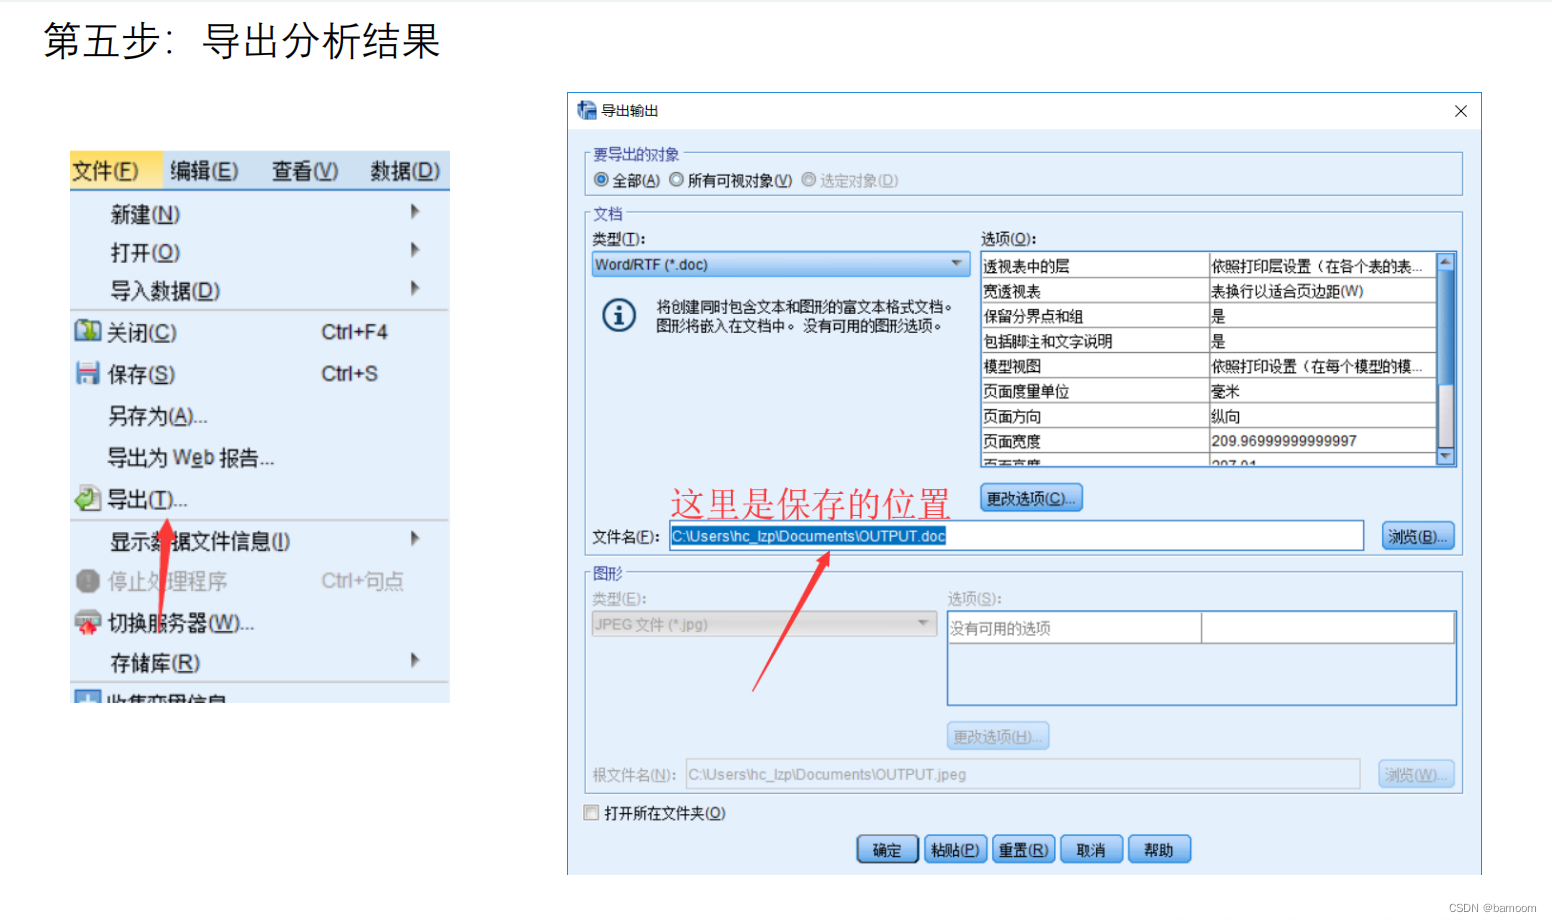Click the 209.96999999999997 page width value
This screenshot has width=1552, height=922.
(1284, 441)
